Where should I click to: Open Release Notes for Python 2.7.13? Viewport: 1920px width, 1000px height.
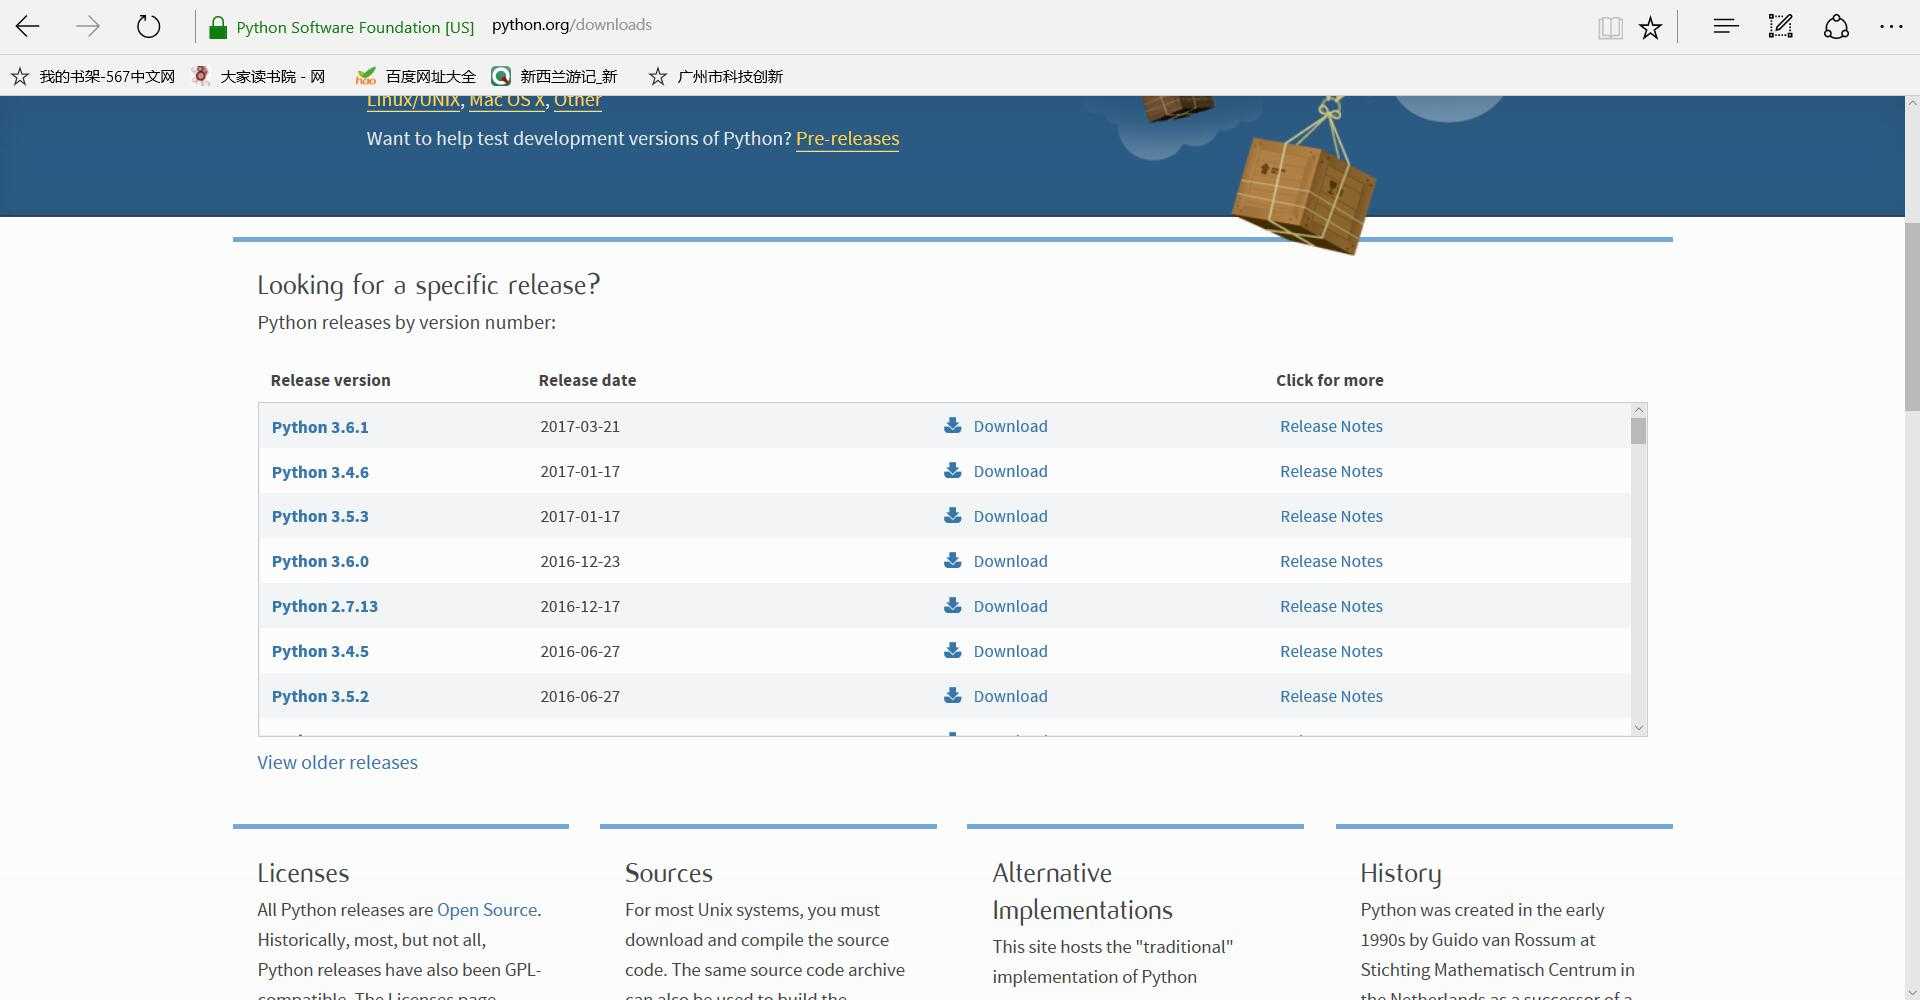pos(1331,606)
